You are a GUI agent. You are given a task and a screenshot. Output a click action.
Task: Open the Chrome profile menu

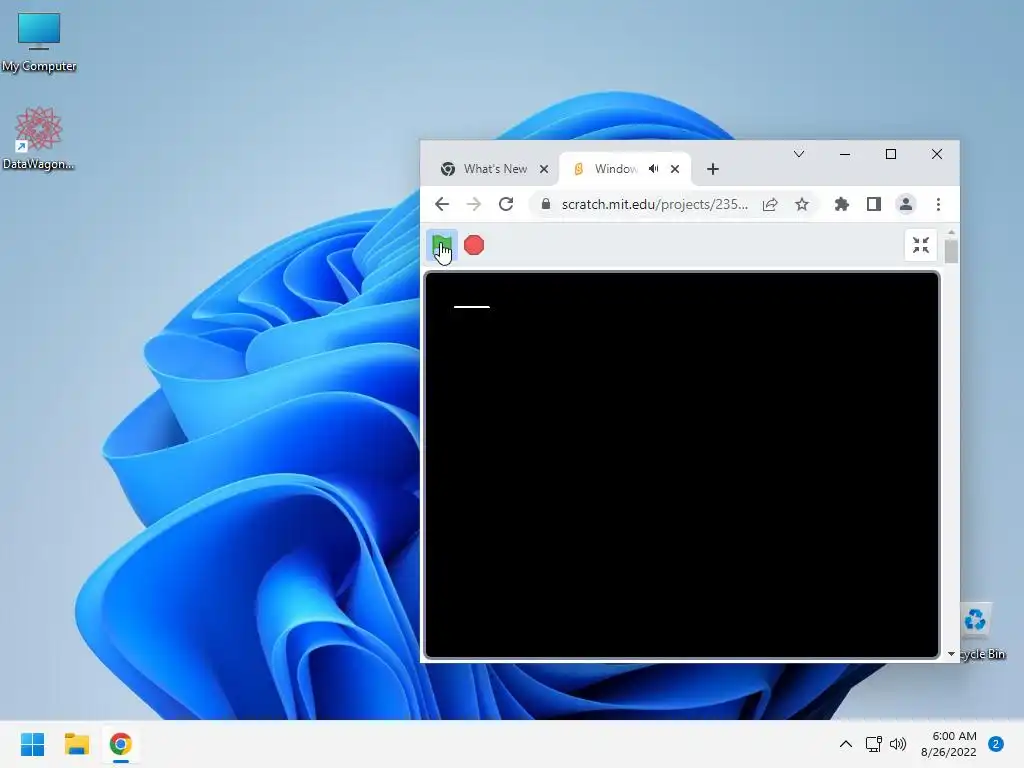pos(906,204)
